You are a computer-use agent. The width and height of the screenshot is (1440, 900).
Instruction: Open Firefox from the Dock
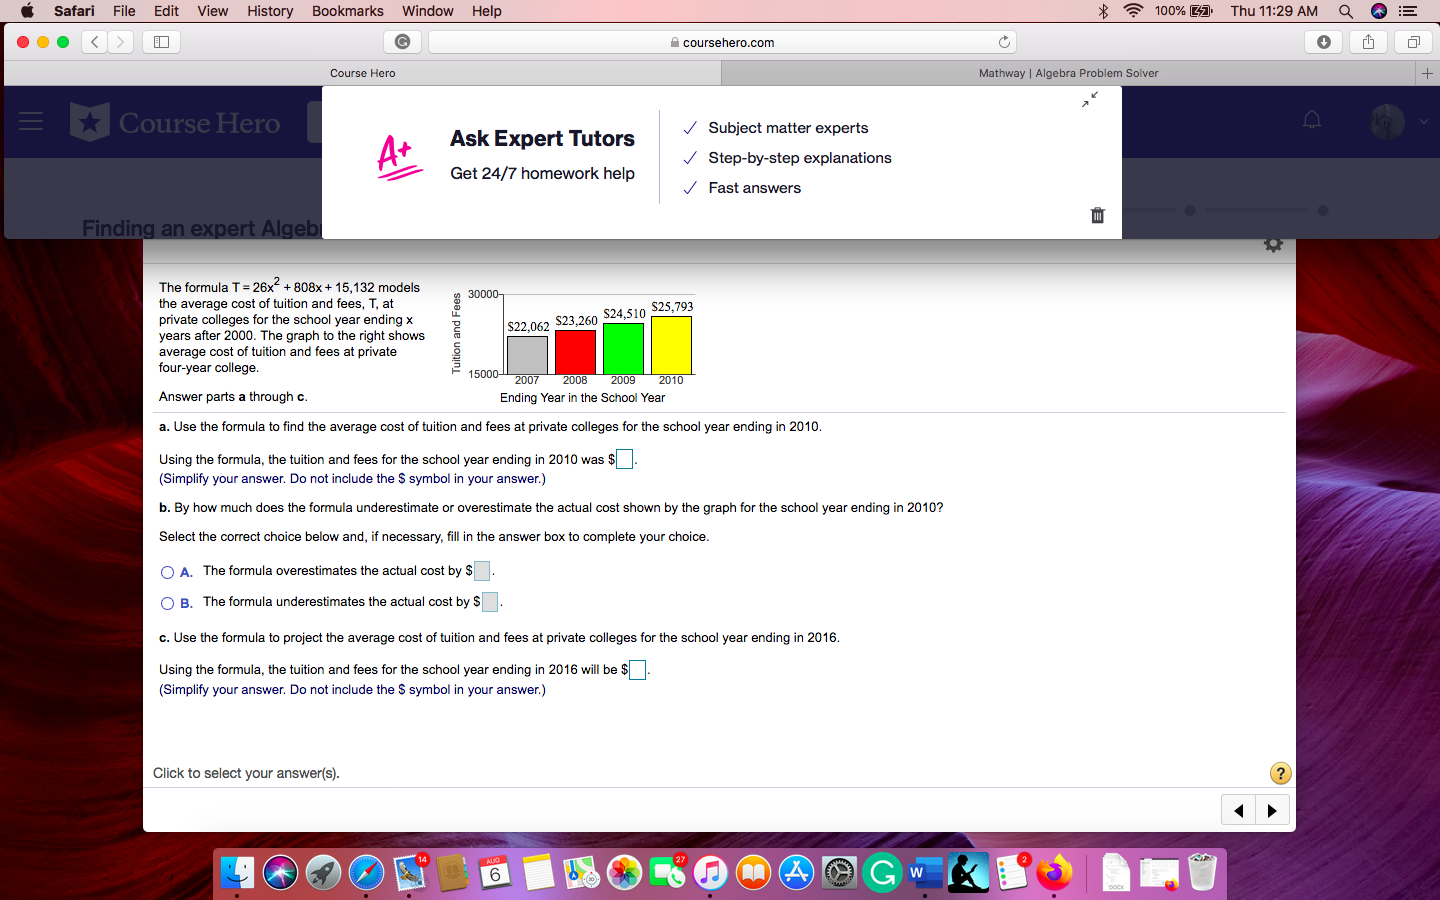[1054, 873]
